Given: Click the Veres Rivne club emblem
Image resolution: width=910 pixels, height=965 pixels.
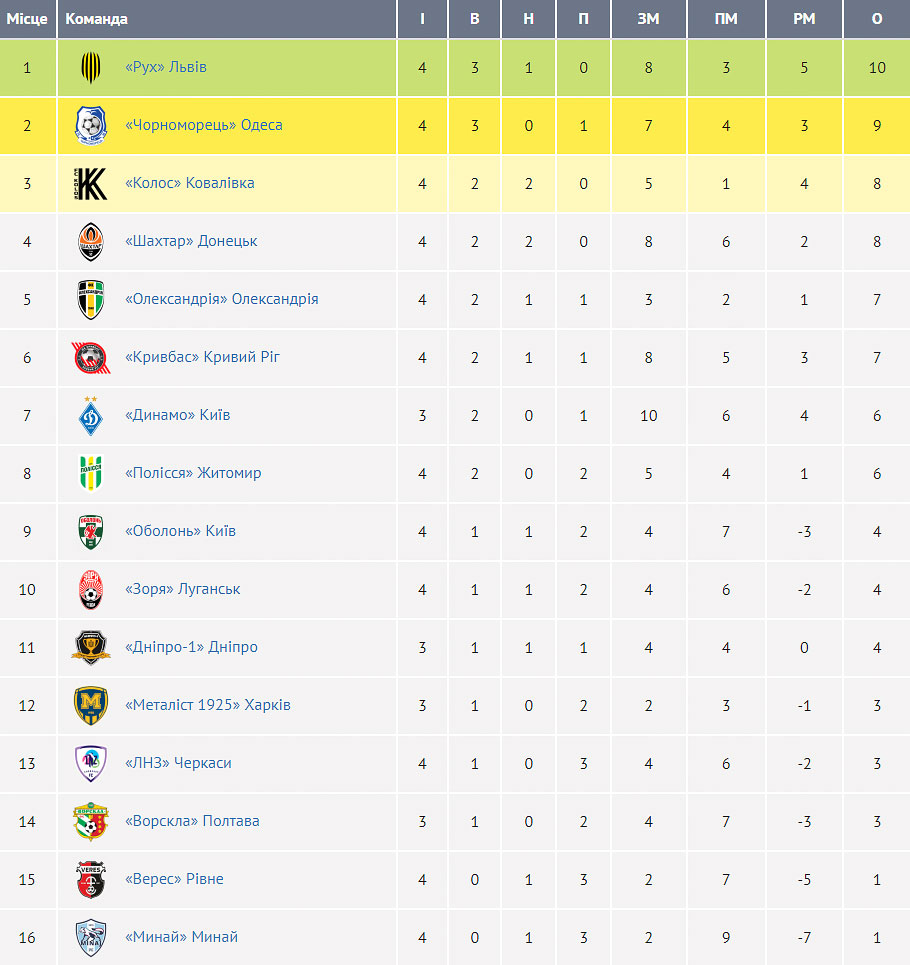Looking at the screenshot, I should point(91,879).
